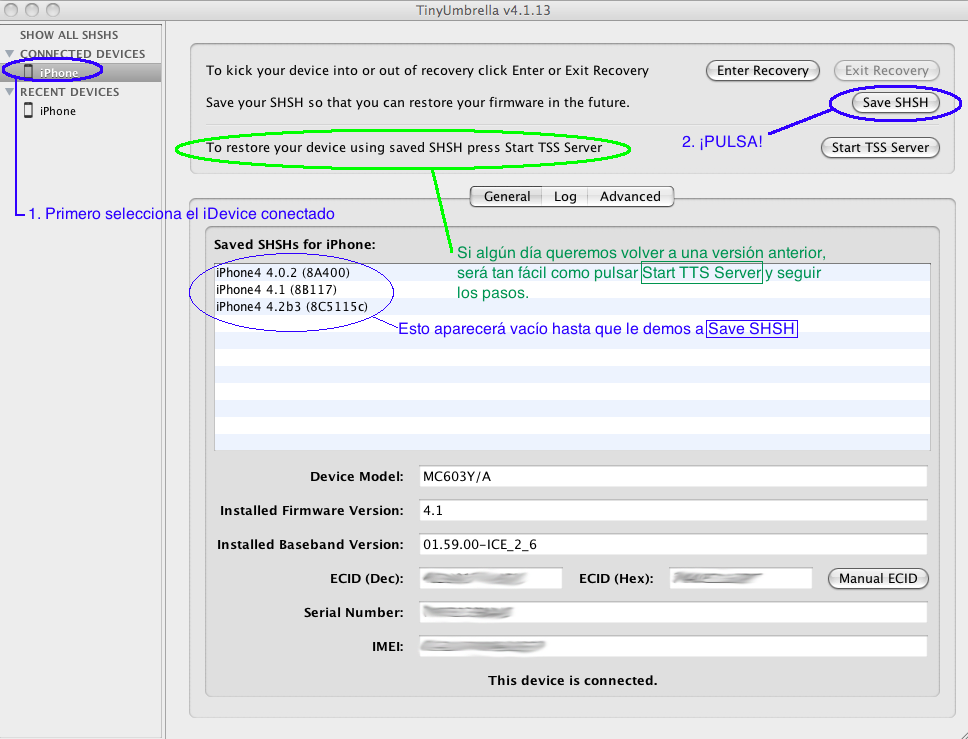This screenshot has width=968, height=739.
Task: Click the ECID (Hex) field
Action: pyautogui.click(x=741, y=578)
